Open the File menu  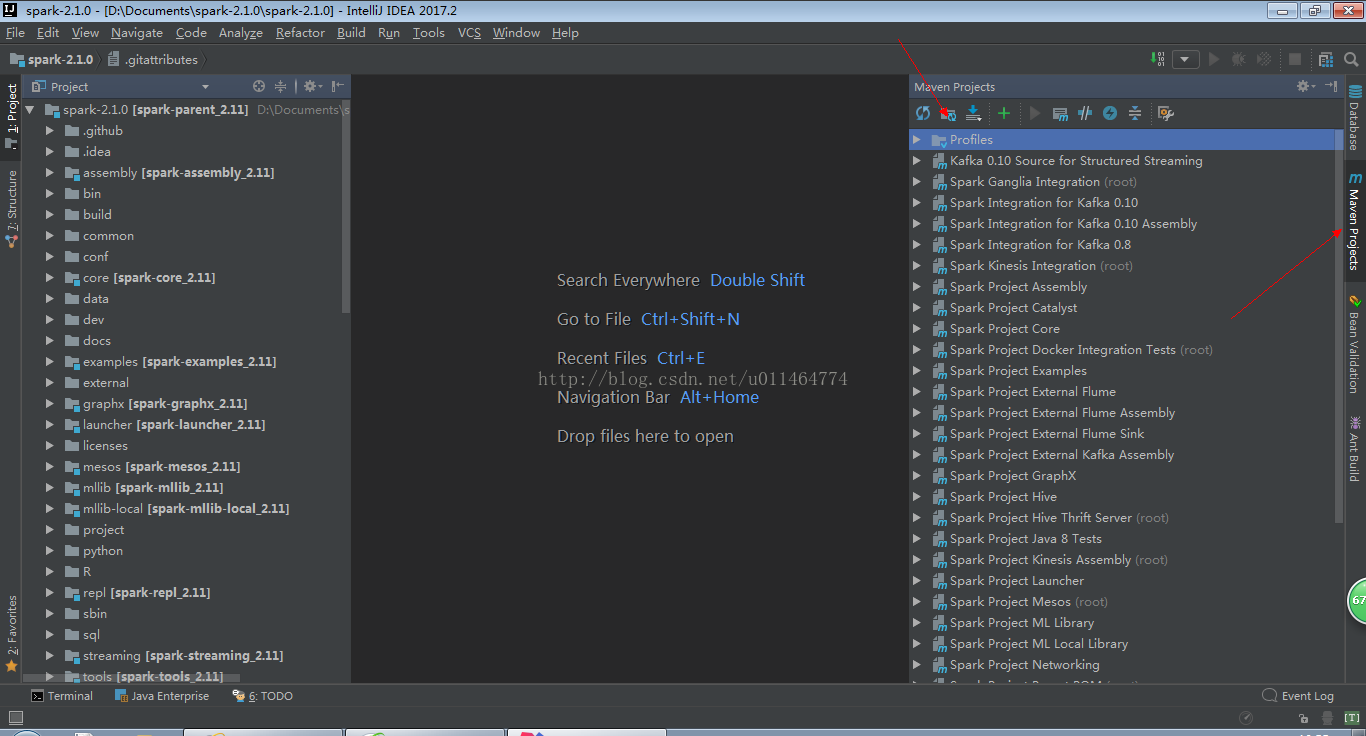point(15,33)
